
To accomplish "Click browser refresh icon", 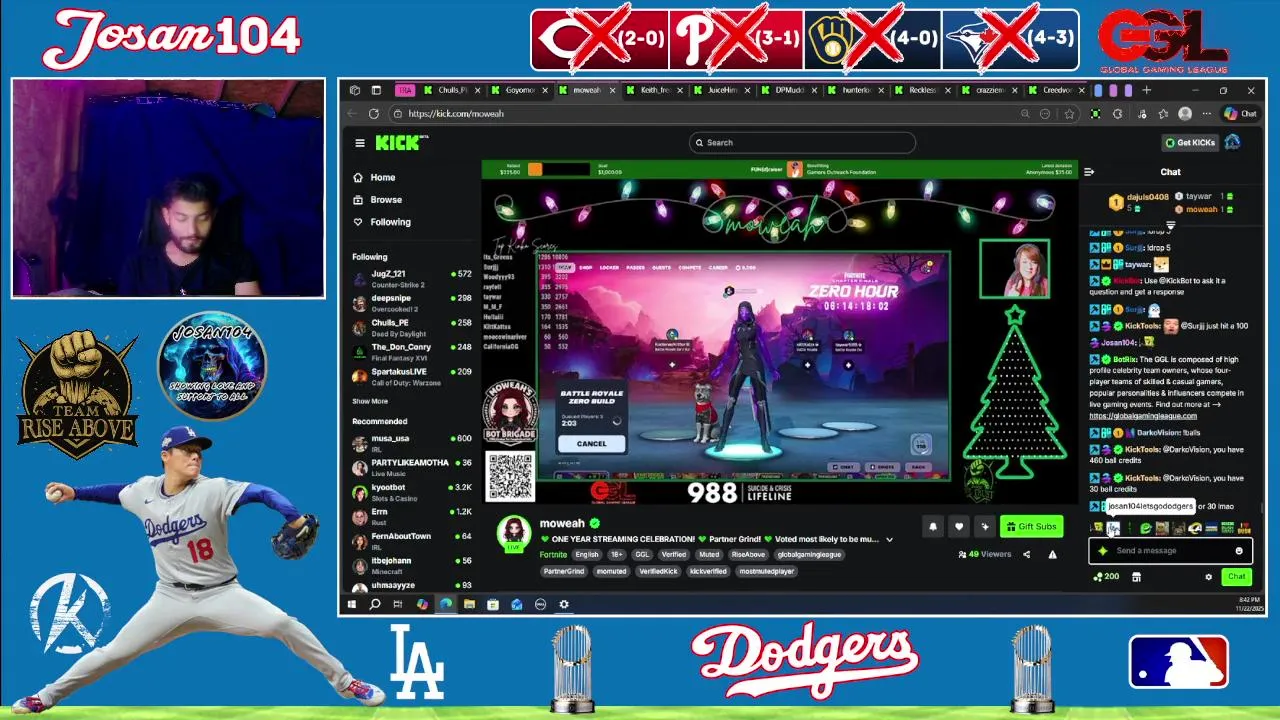I will coord(374,114).
